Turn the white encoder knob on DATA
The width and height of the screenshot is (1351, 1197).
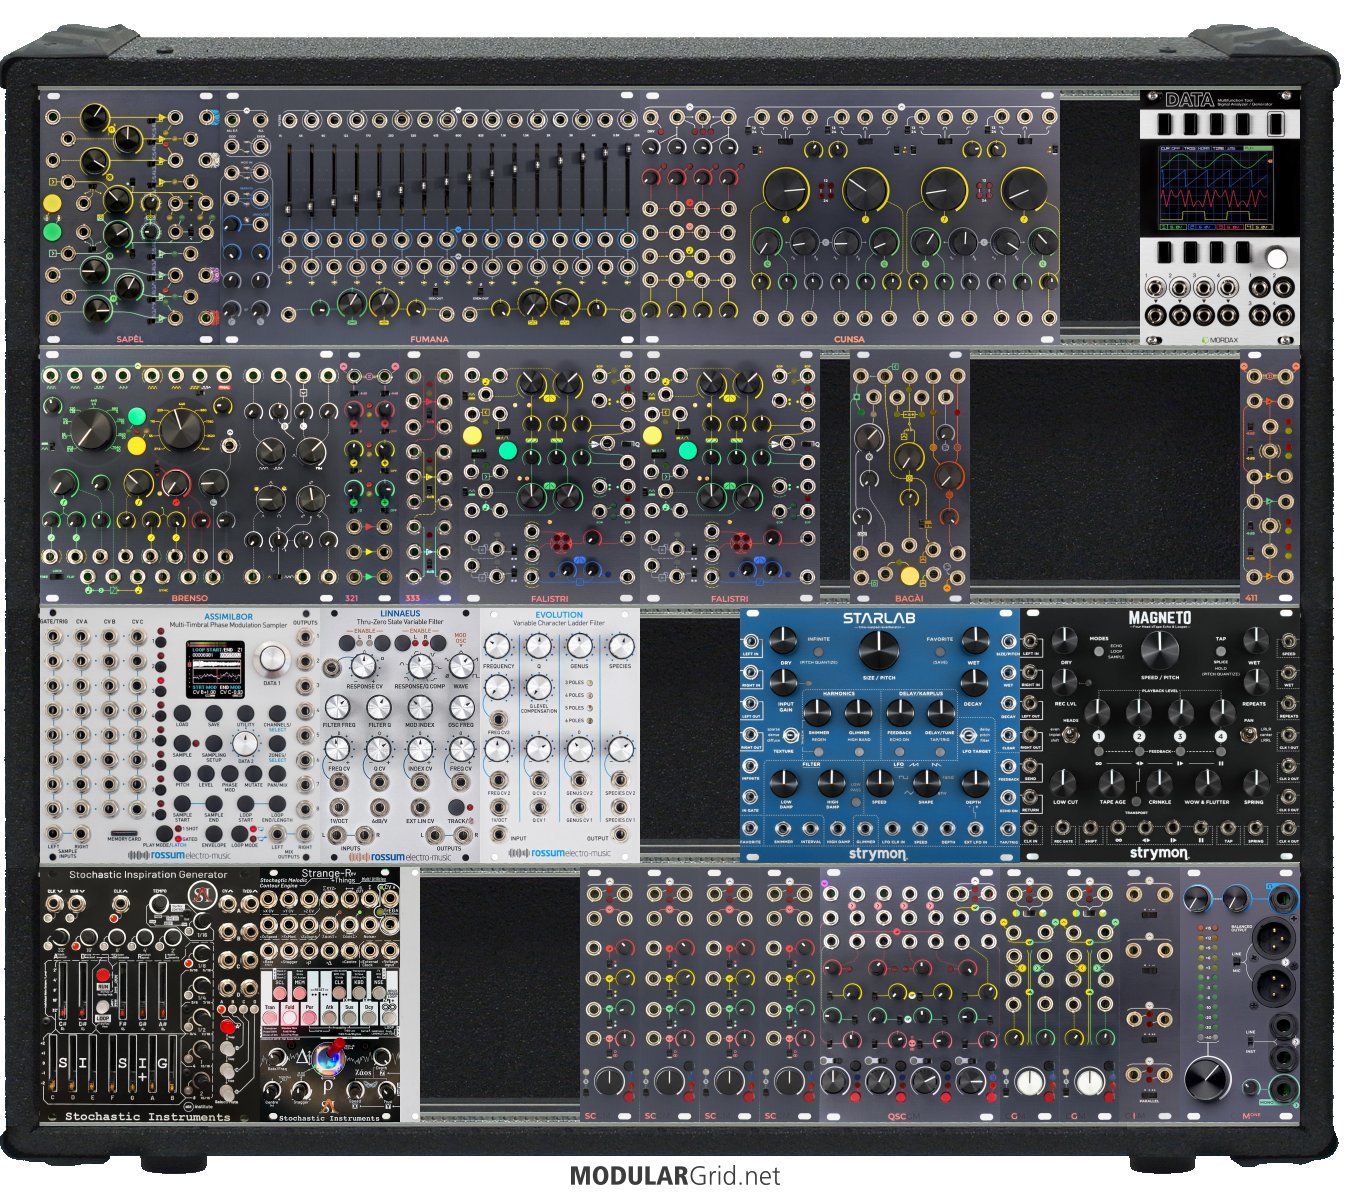click(x=1275, y=259)
